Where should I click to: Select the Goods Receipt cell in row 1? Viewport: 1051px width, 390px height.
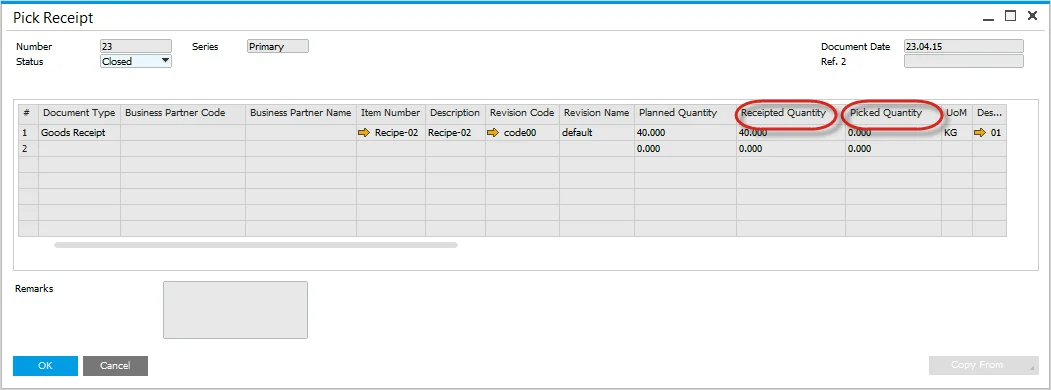[x=80, y=133]
